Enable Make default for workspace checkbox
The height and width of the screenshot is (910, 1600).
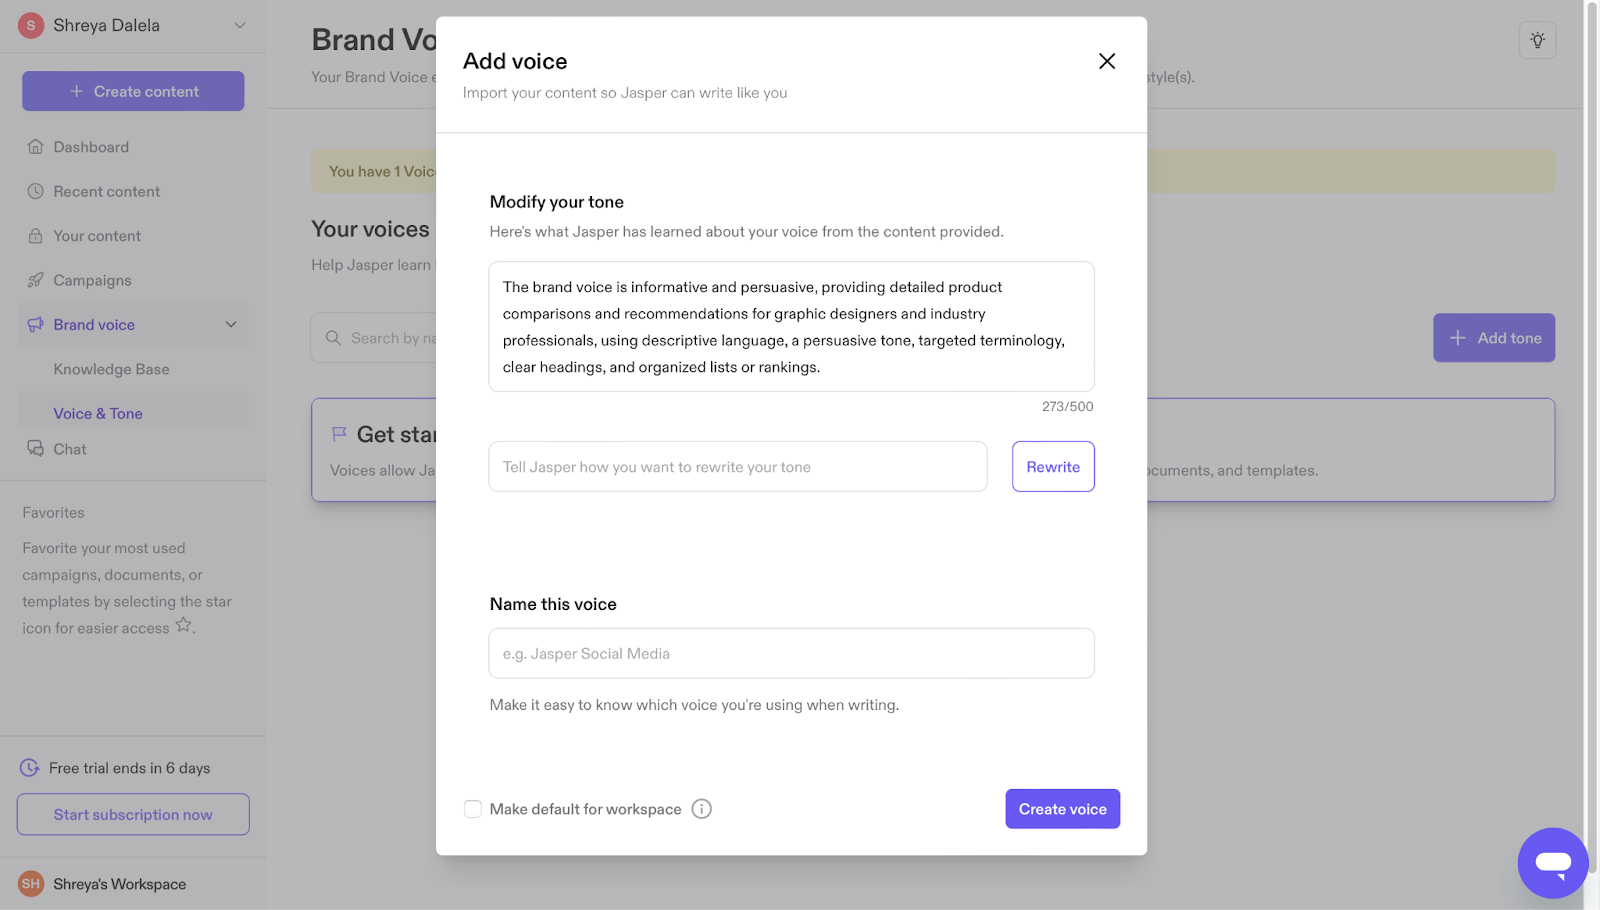coord(473,809)
